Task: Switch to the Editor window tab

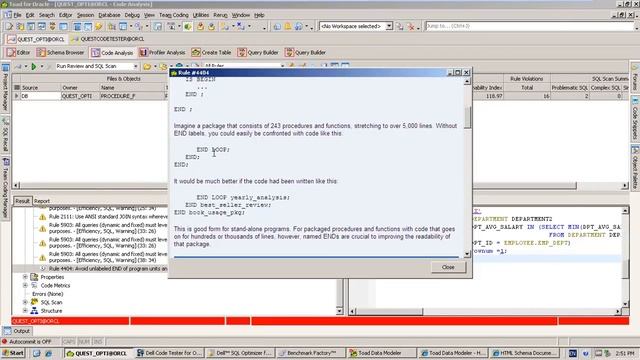Action: click(x=19, y=53)
